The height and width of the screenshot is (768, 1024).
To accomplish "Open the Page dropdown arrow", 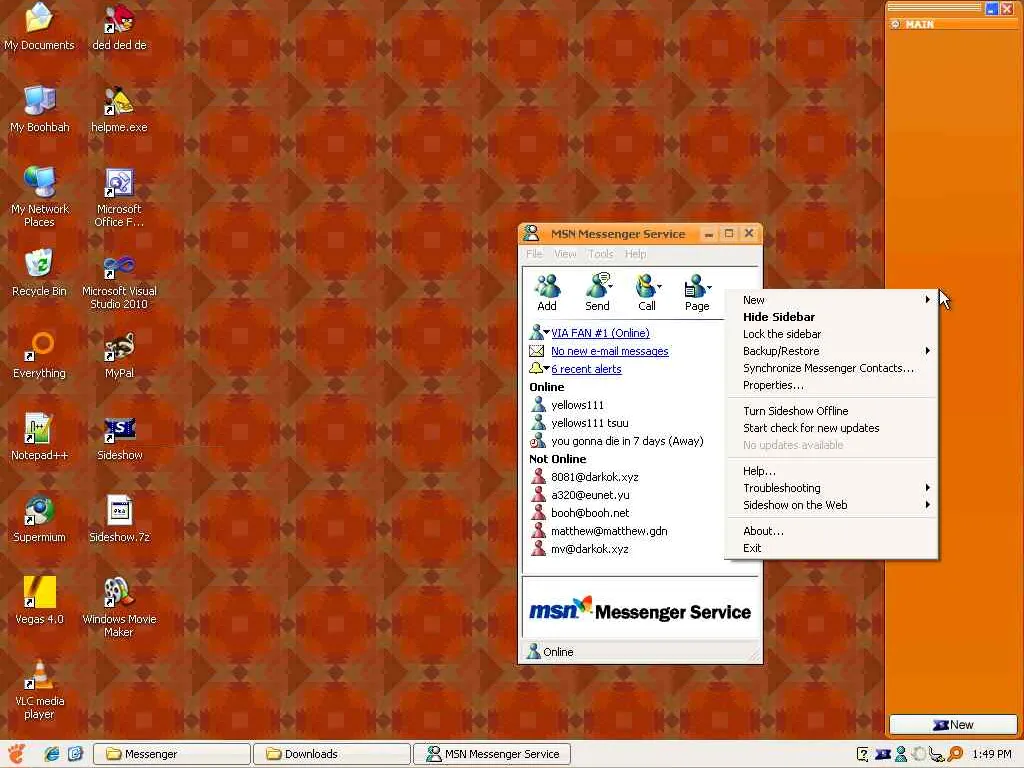I will pos(709,286).
